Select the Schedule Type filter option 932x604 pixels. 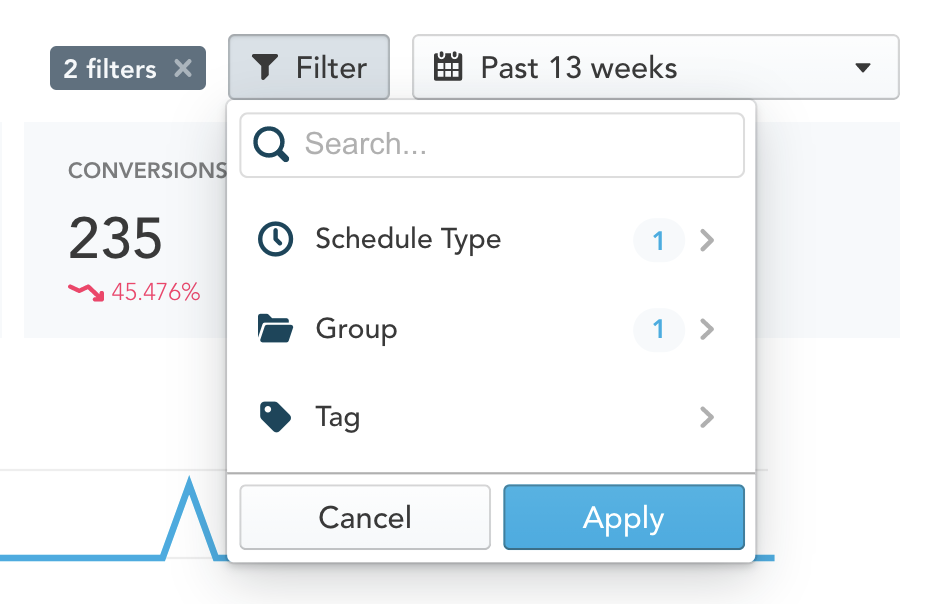click(491, 240)
